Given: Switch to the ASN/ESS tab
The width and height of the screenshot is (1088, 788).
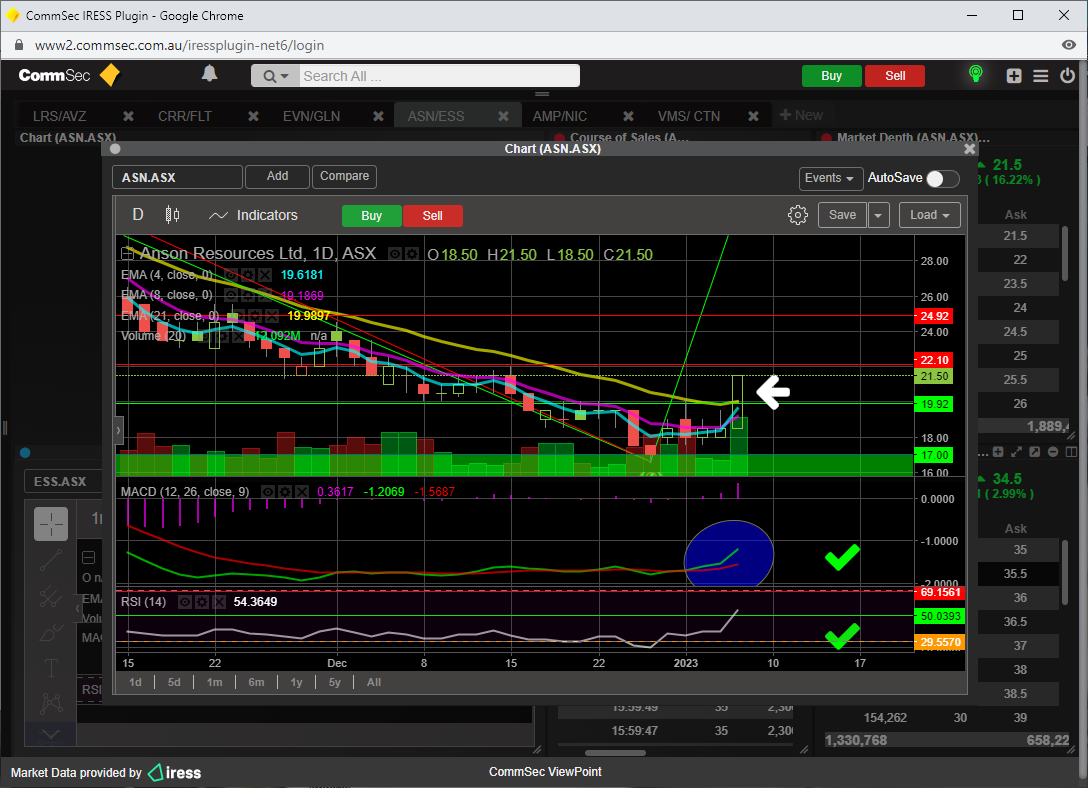Looking at the screenshot, I should 436,117.
